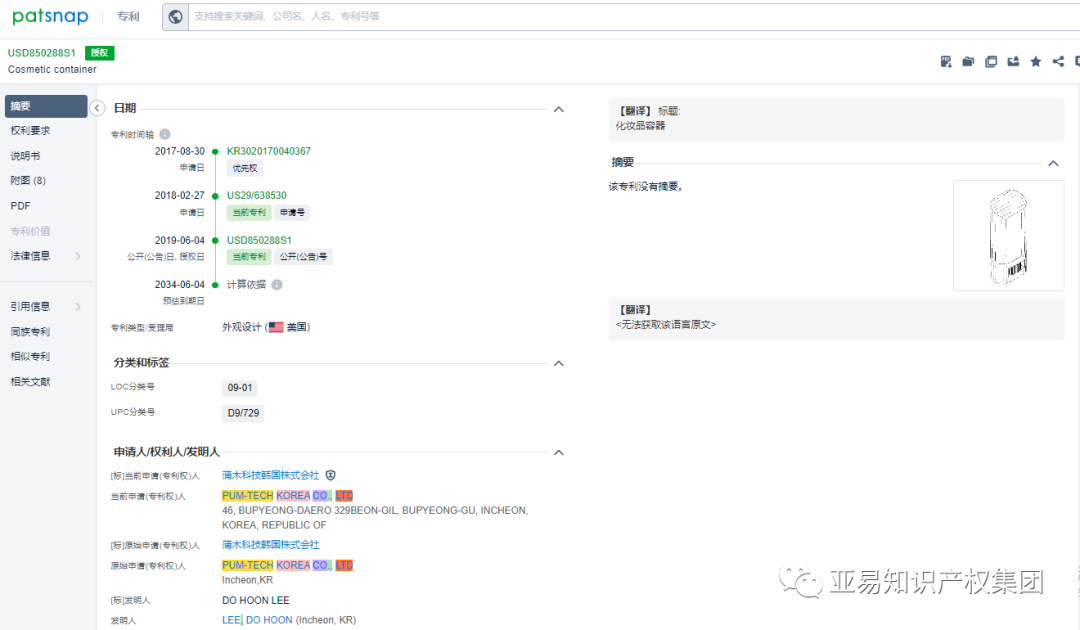Viewport: 1080px width, 630px height.
Task: Collapse the 日期 section
Action: pyautogui.click(x=559, y=109)
